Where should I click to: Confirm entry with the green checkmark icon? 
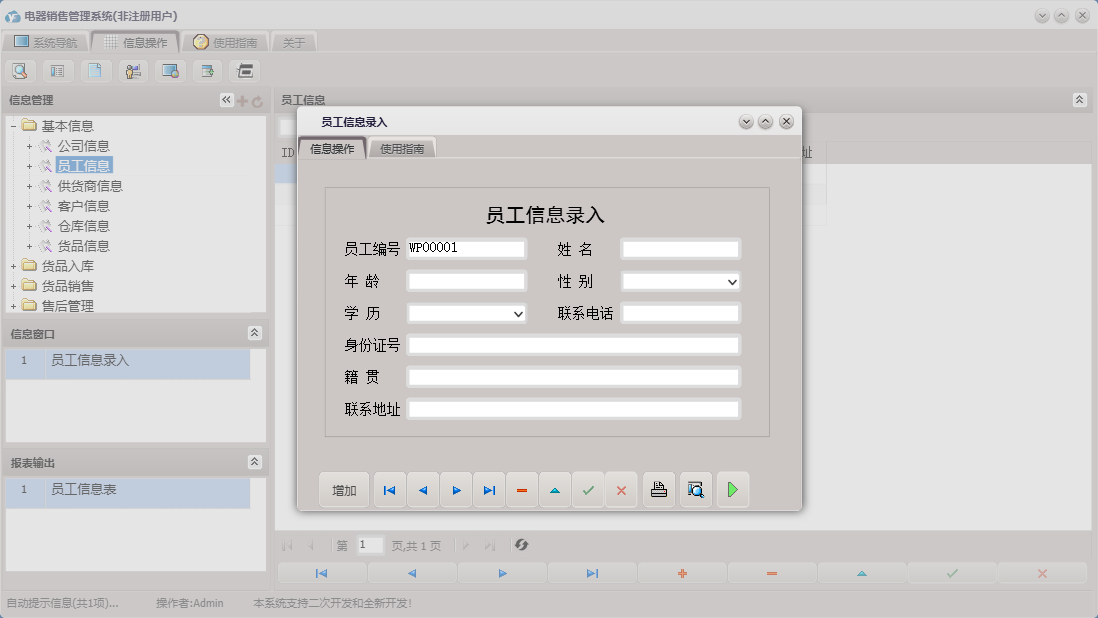(x=588, y=489)
